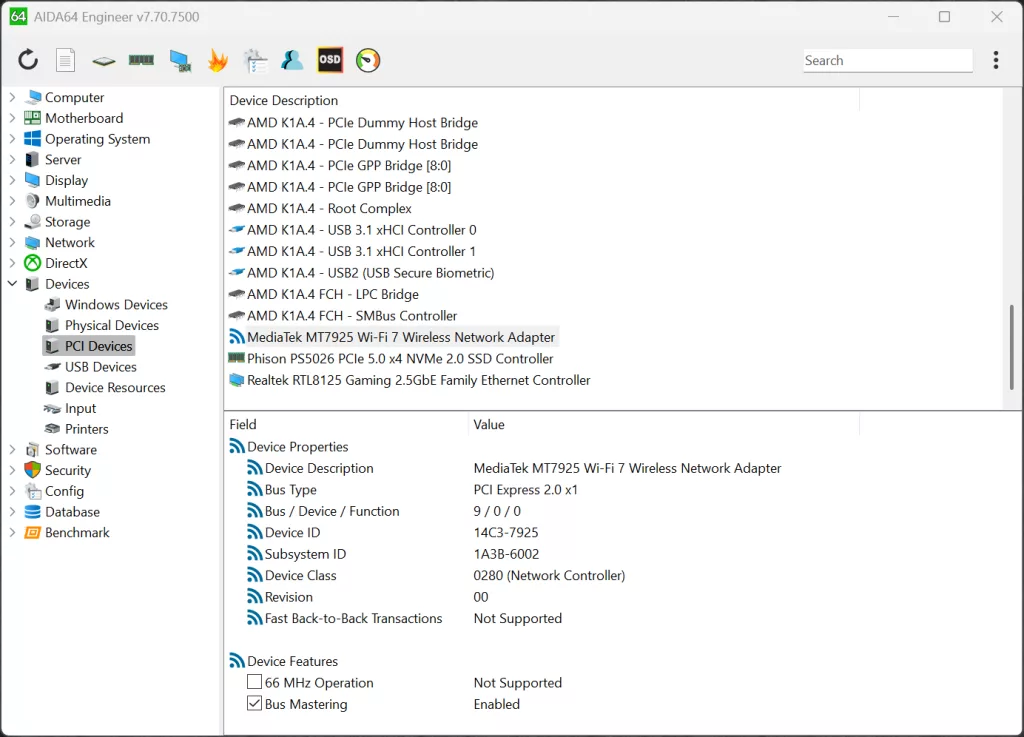Image resolution: width=1024 pixels, height=737 pixels.
Task: Toggle the Bus Mastering checkbox
Action: click(x=255, y=704)
